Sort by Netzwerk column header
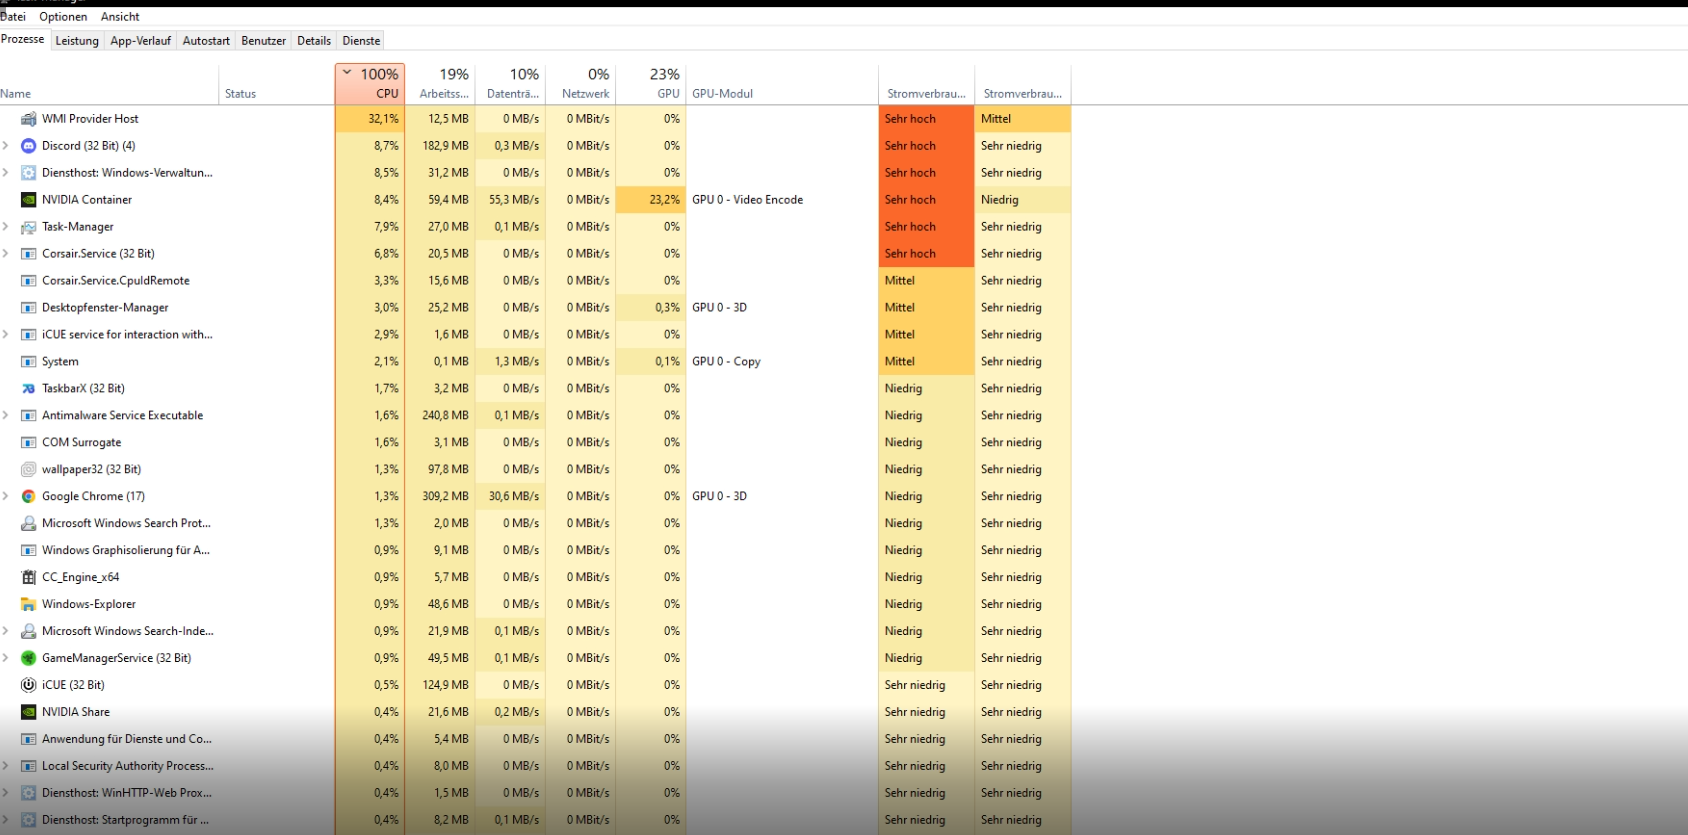Viewport: 1688px width, 835px height. point(580,84)
